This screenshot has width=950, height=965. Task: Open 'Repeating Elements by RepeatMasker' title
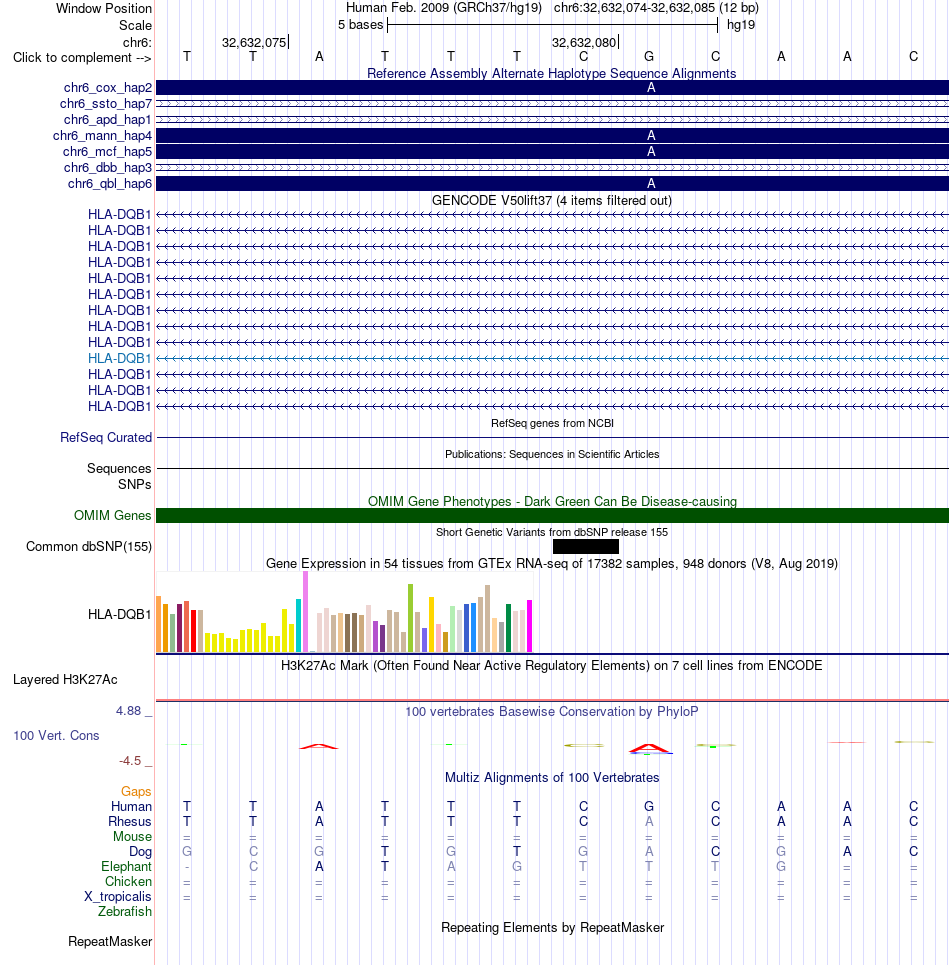(552, 927)
